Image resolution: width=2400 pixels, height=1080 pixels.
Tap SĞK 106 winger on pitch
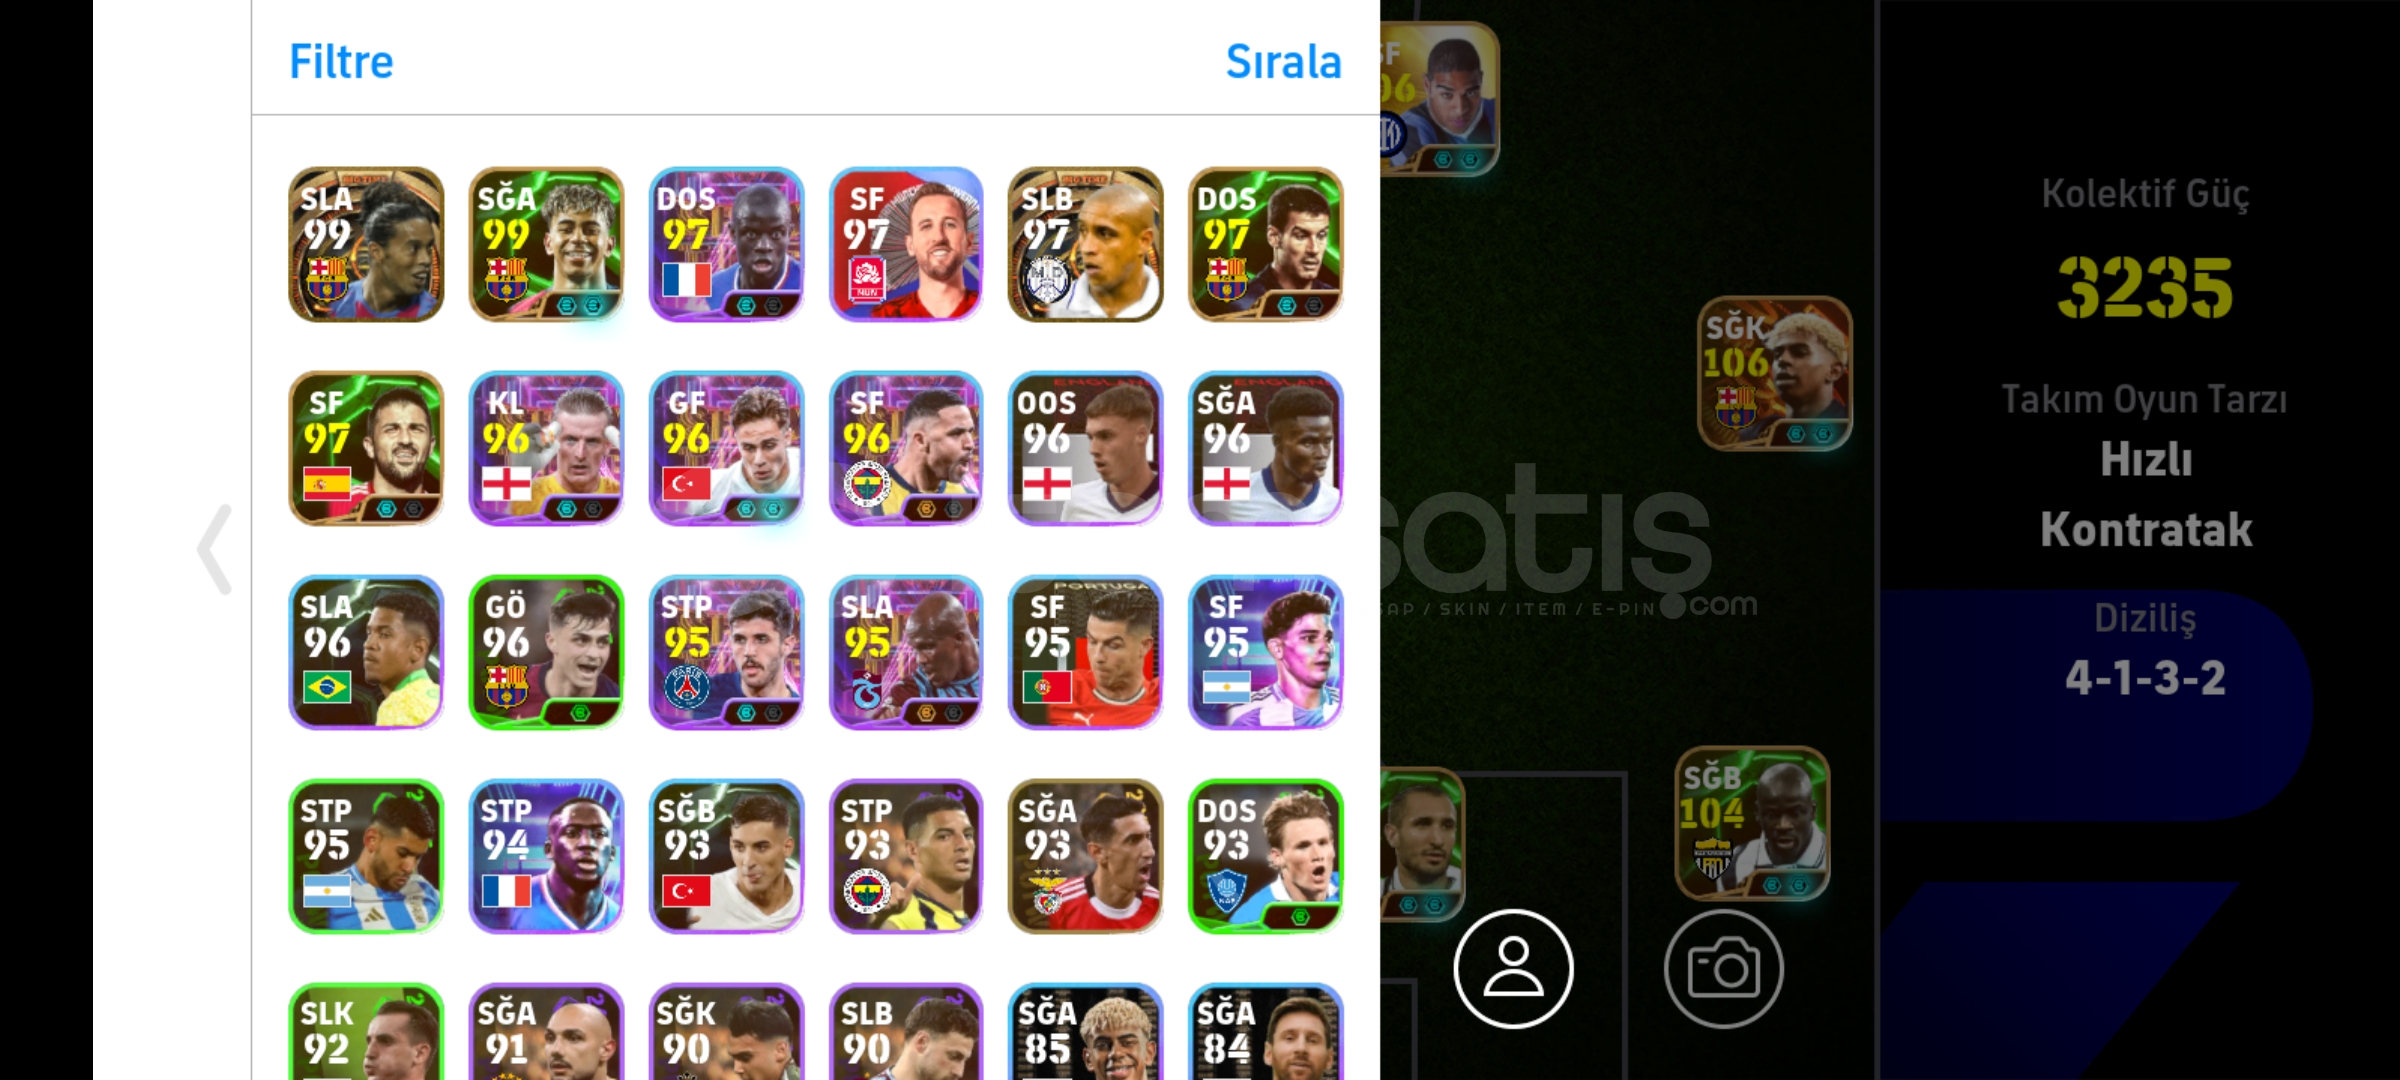point(1775,373)
